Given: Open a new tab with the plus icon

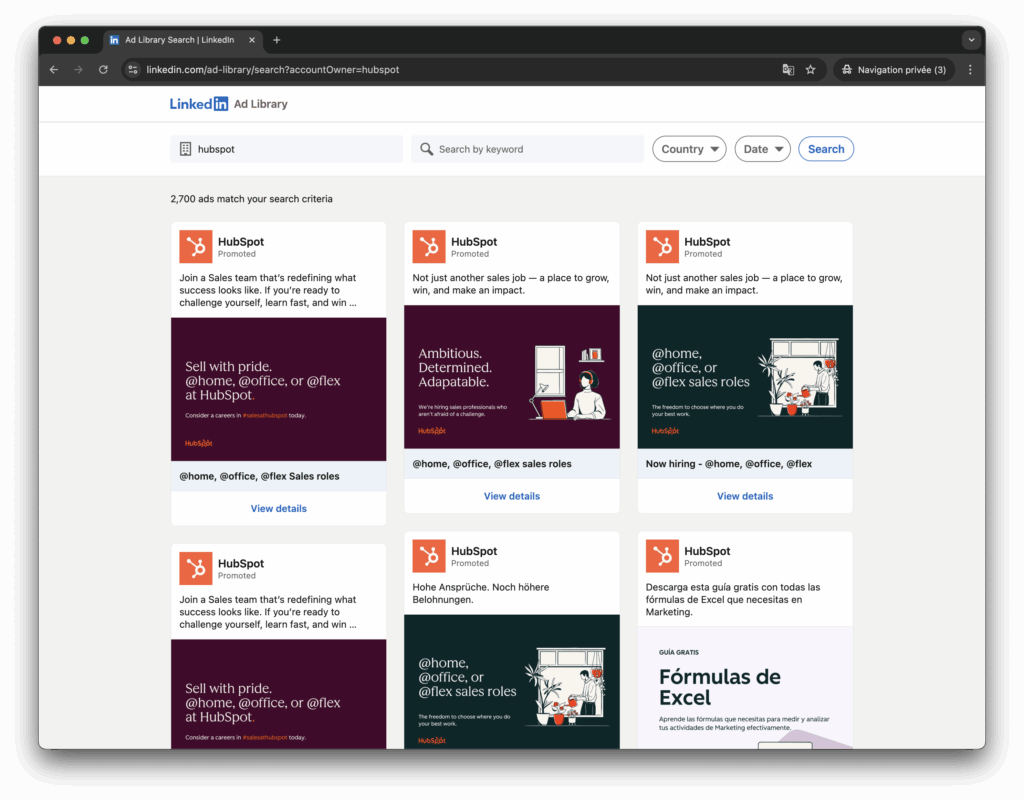Looking at the screenshot, I should [x=277, y=40].
